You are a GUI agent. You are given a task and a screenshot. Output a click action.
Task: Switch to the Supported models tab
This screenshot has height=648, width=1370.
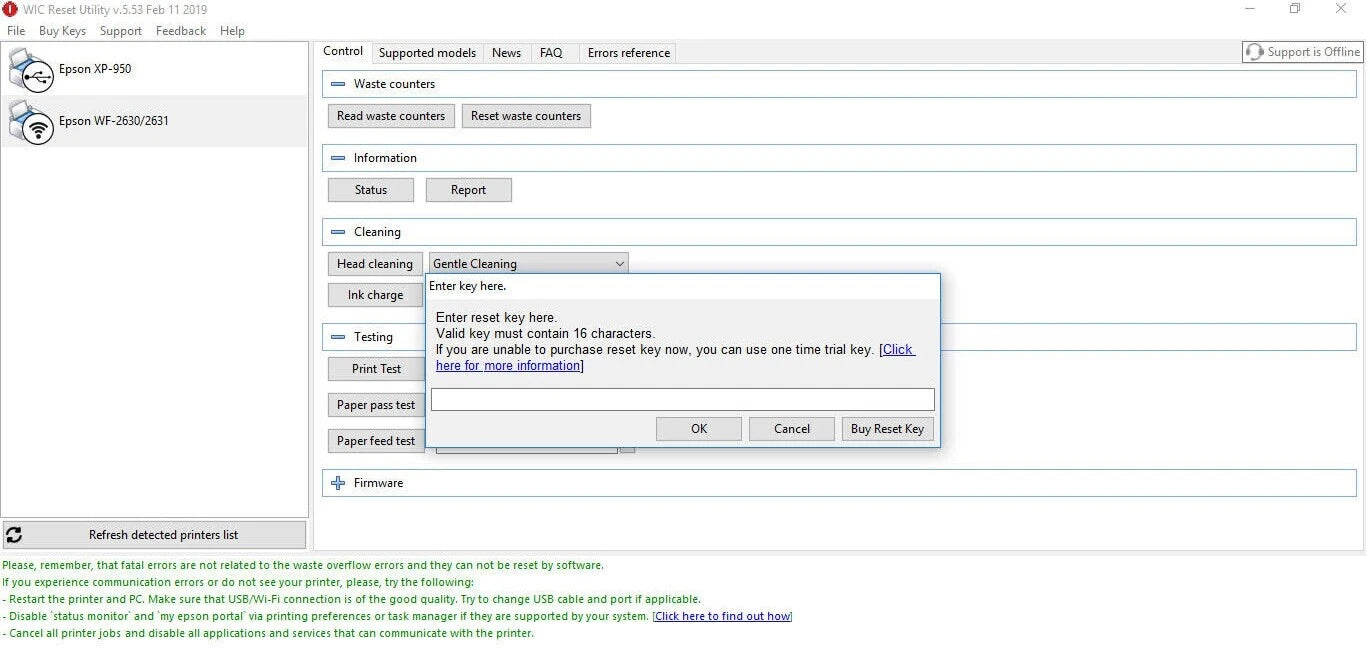pyautogui.click(x=427, y=53)
